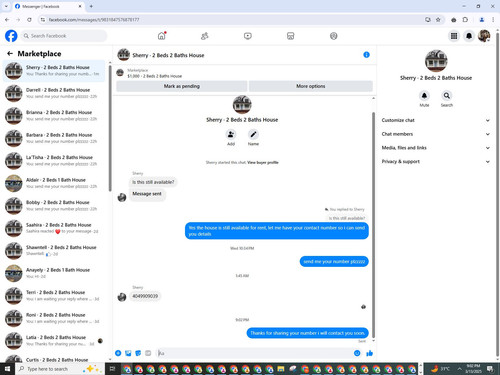Screen dimensions: 500x375
Task: Open the Windows Start menu
Action: 7,369
